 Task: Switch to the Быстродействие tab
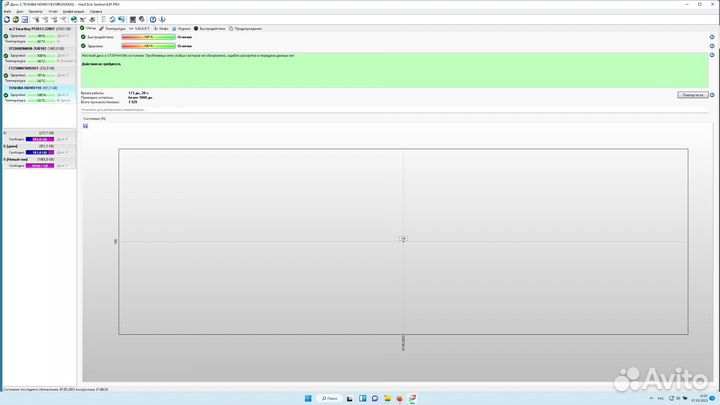209,28
